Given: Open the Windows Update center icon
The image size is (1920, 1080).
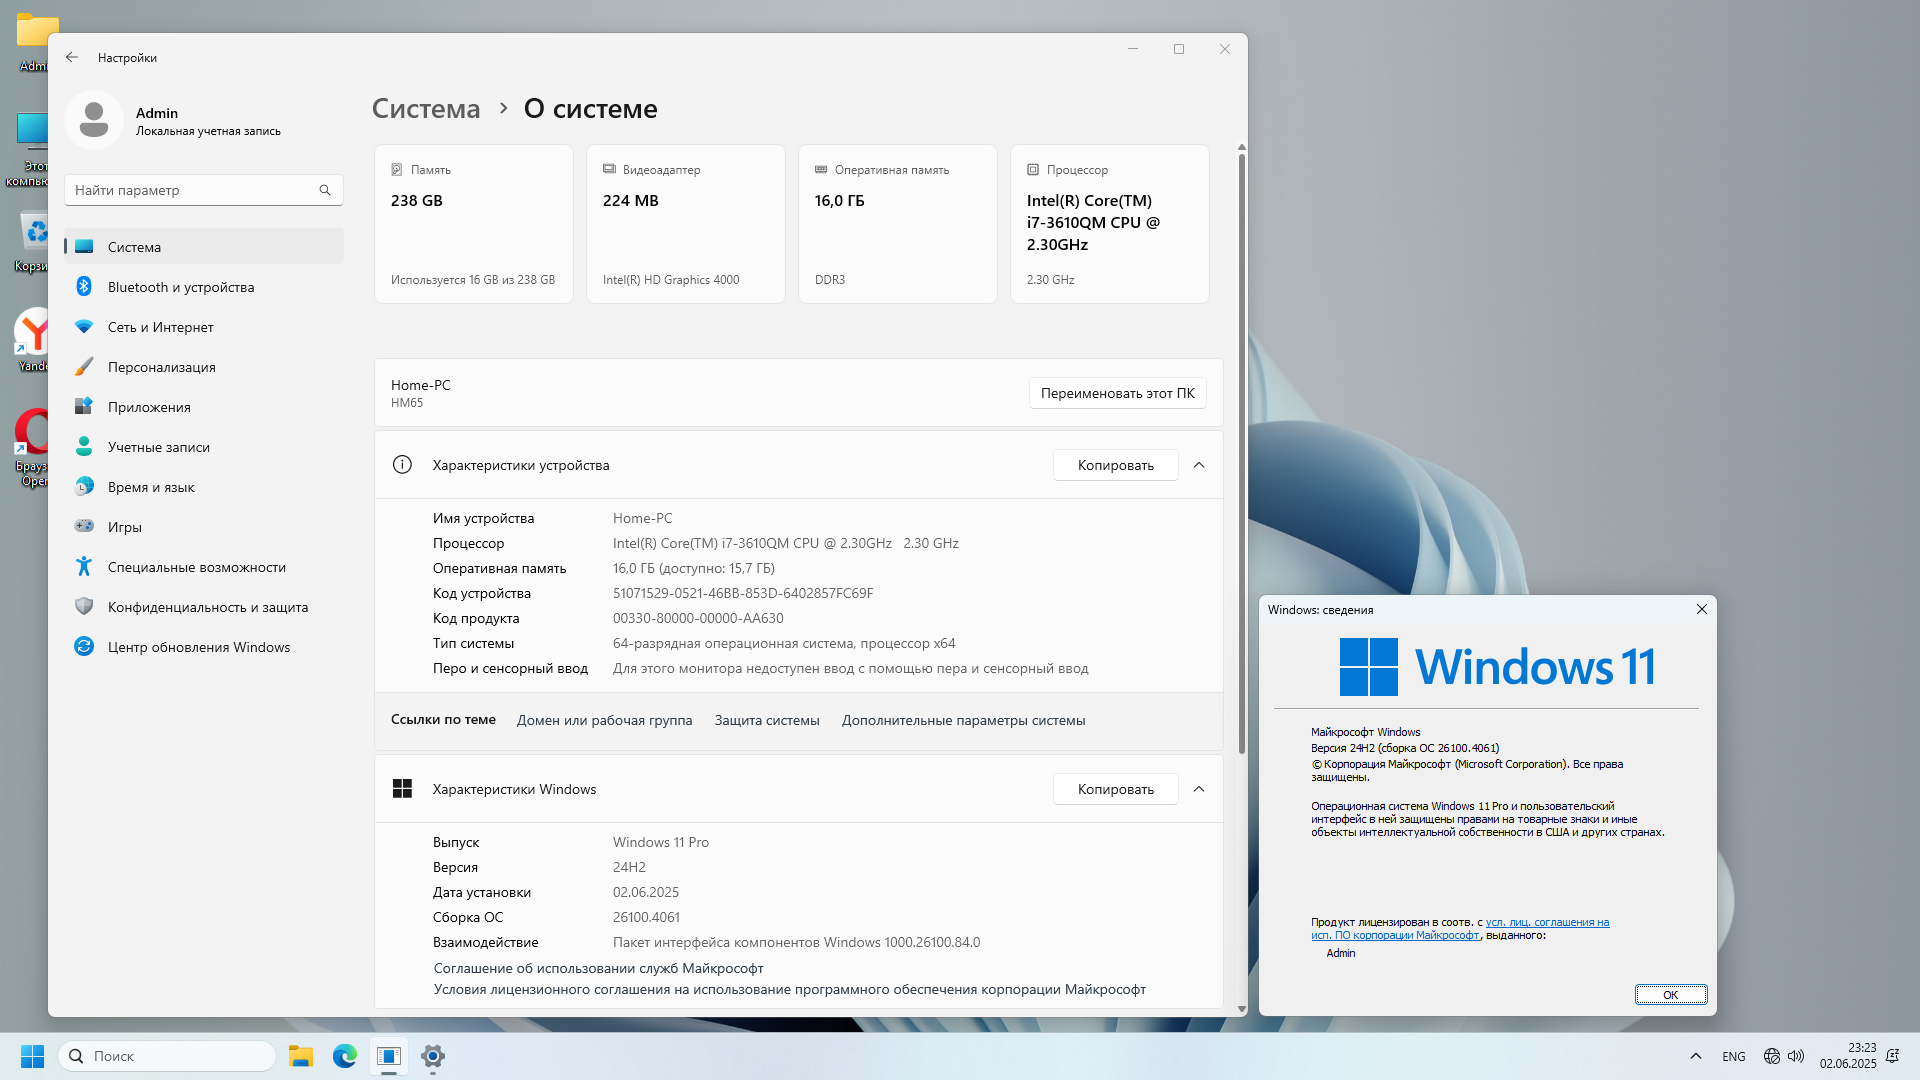Looking at the screenshot, I should tap(84, 647).
